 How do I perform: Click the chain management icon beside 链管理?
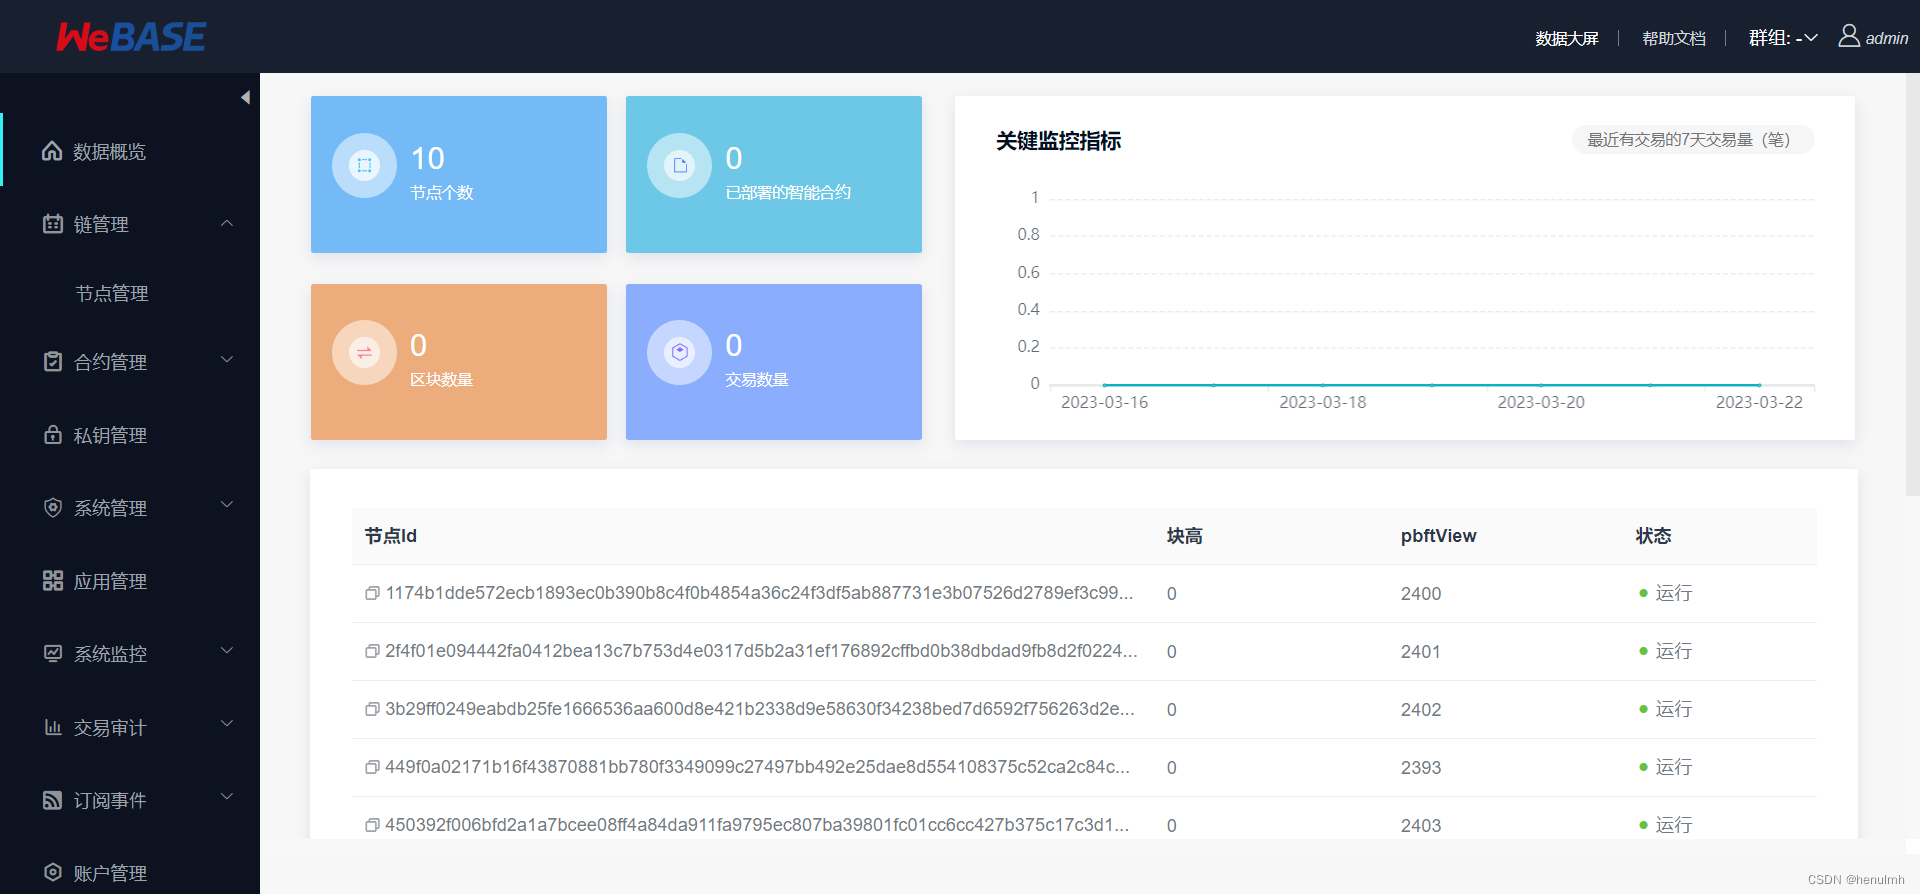click(x=53, y=224)
